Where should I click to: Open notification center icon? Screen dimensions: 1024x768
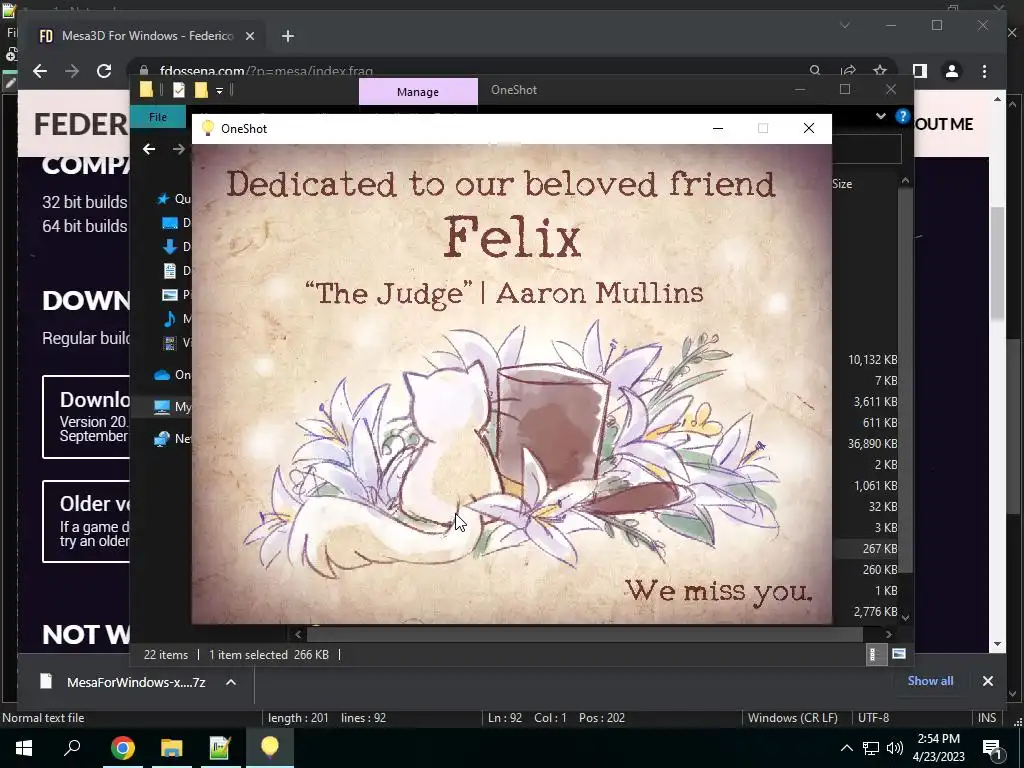tap(992, 749)
